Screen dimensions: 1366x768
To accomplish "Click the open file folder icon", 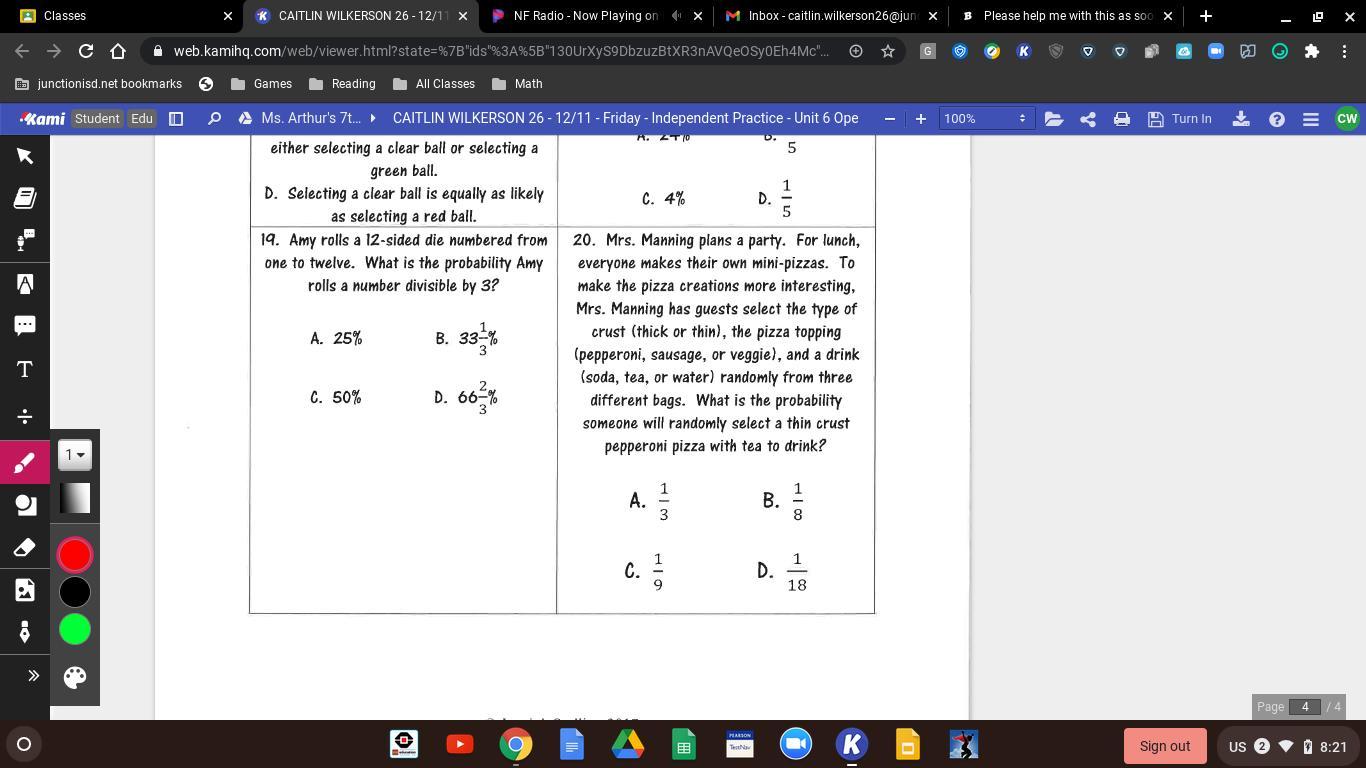I will (1053, 119).
